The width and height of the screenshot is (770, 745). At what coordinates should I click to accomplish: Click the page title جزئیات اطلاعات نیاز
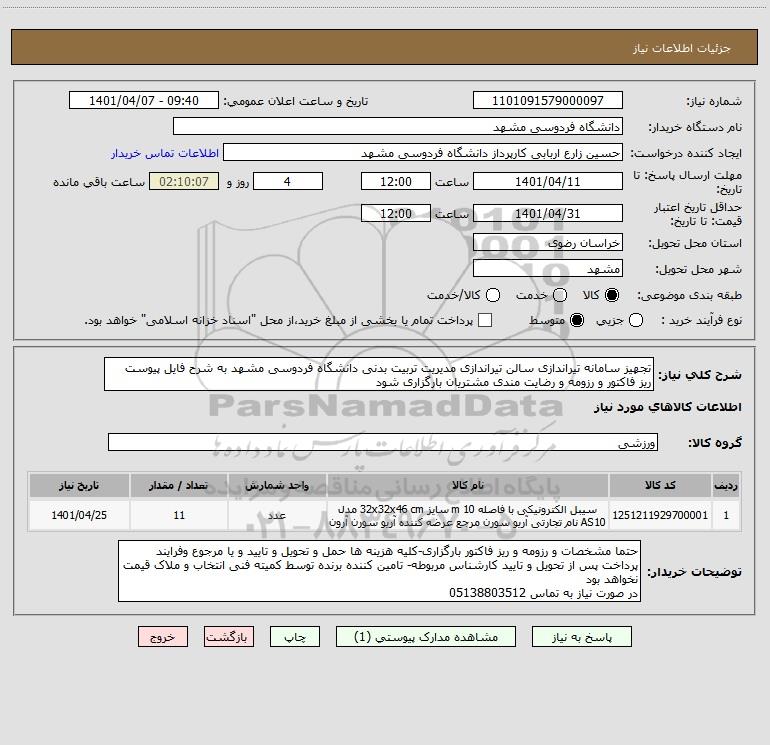pyautogui.click(x=681, y=48)
